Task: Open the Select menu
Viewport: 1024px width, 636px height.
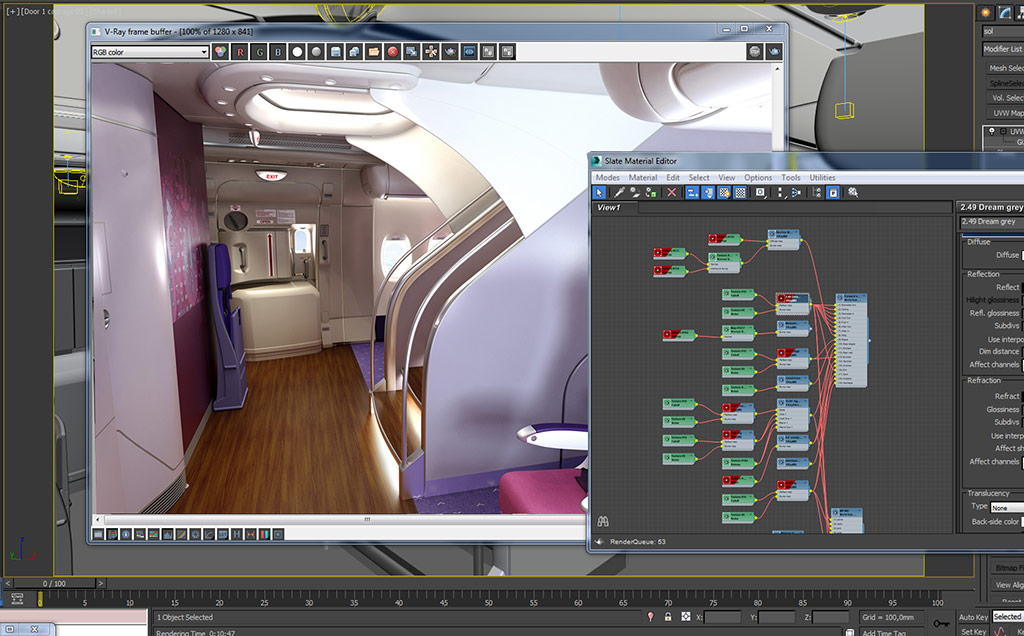Action: point(699,178)
